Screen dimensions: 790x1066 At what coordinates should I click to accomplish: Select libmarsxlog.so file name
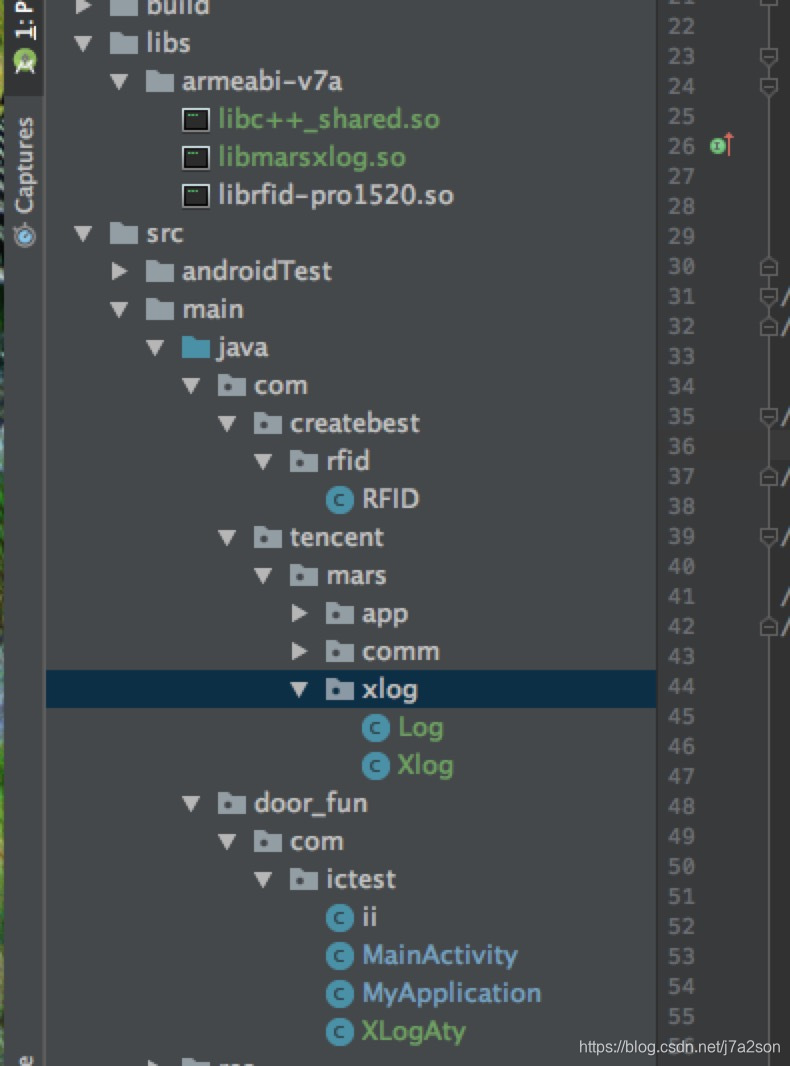[x=312, y=158]
